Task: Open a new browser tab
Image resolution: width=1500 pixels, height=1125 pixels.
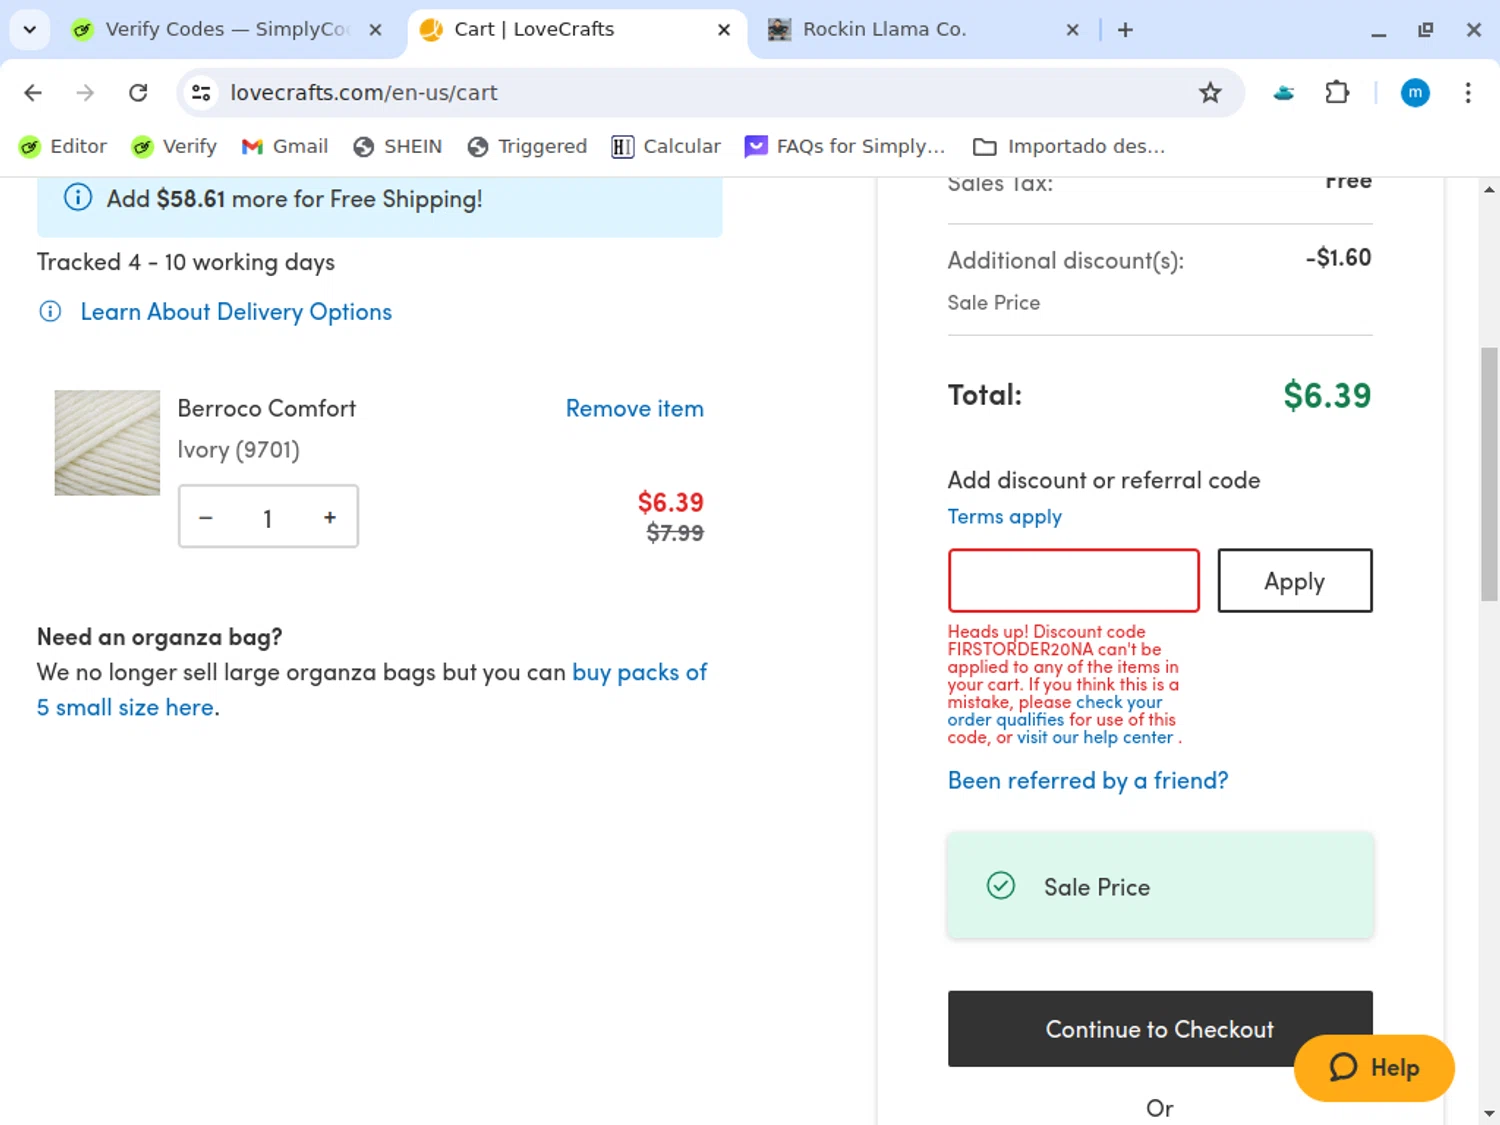Action: (x=1125, y=30)
